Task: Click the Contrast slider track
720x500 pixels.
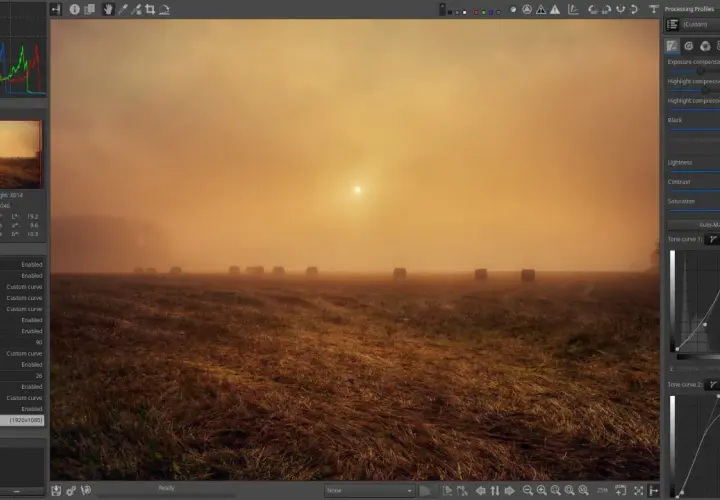Action: pos(693,191)
